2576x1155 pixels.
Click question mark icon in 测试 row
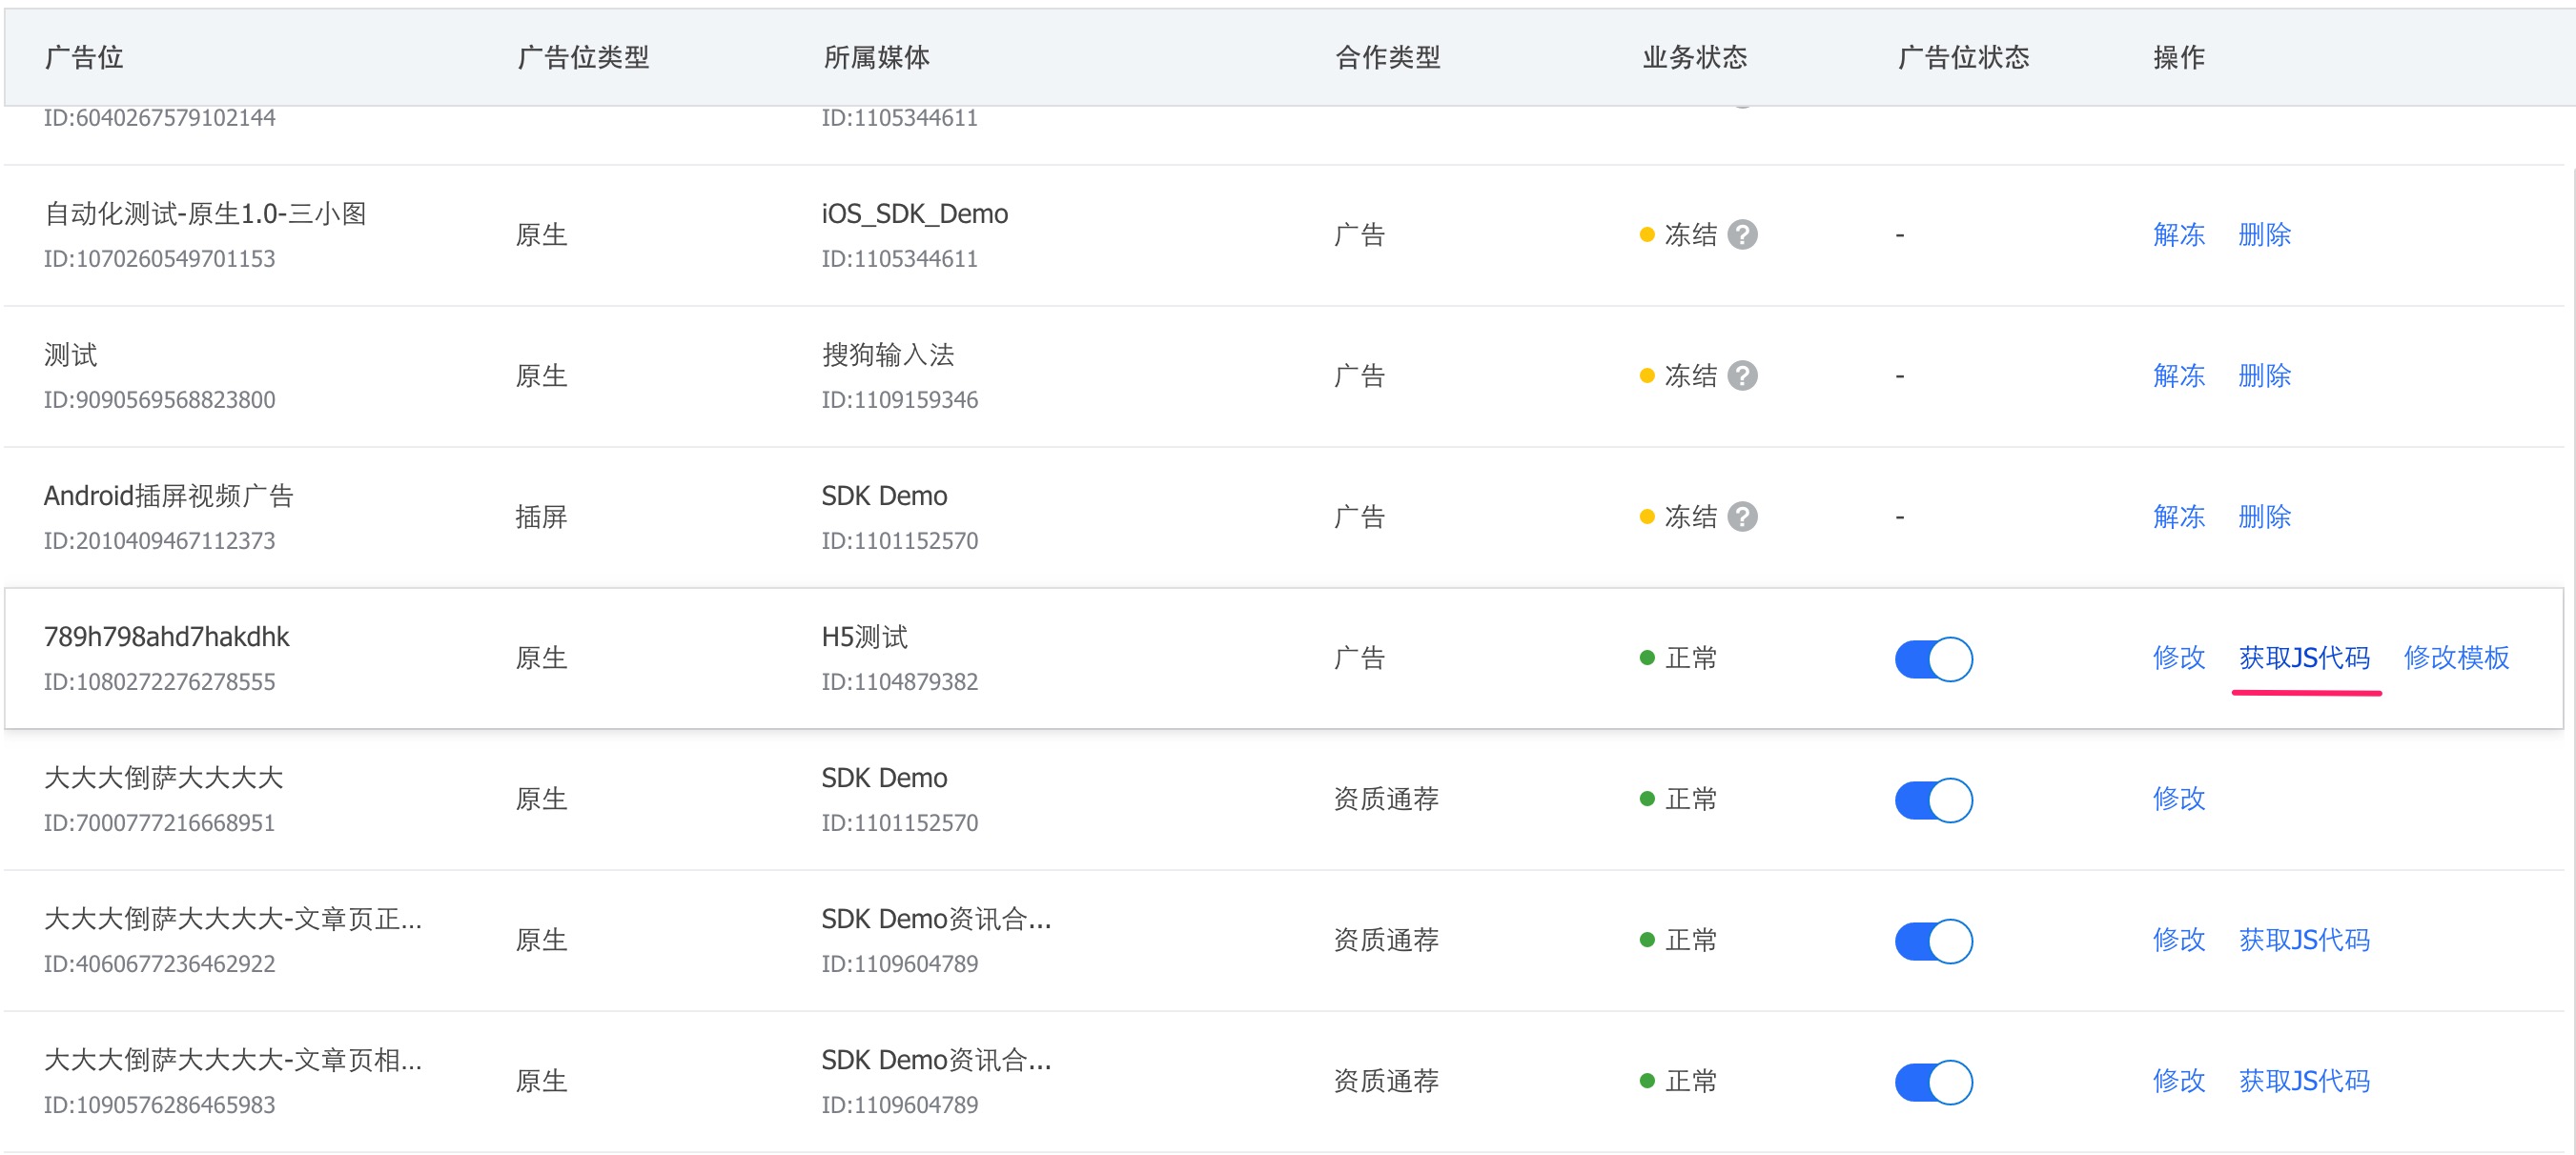pos(1742,376)
